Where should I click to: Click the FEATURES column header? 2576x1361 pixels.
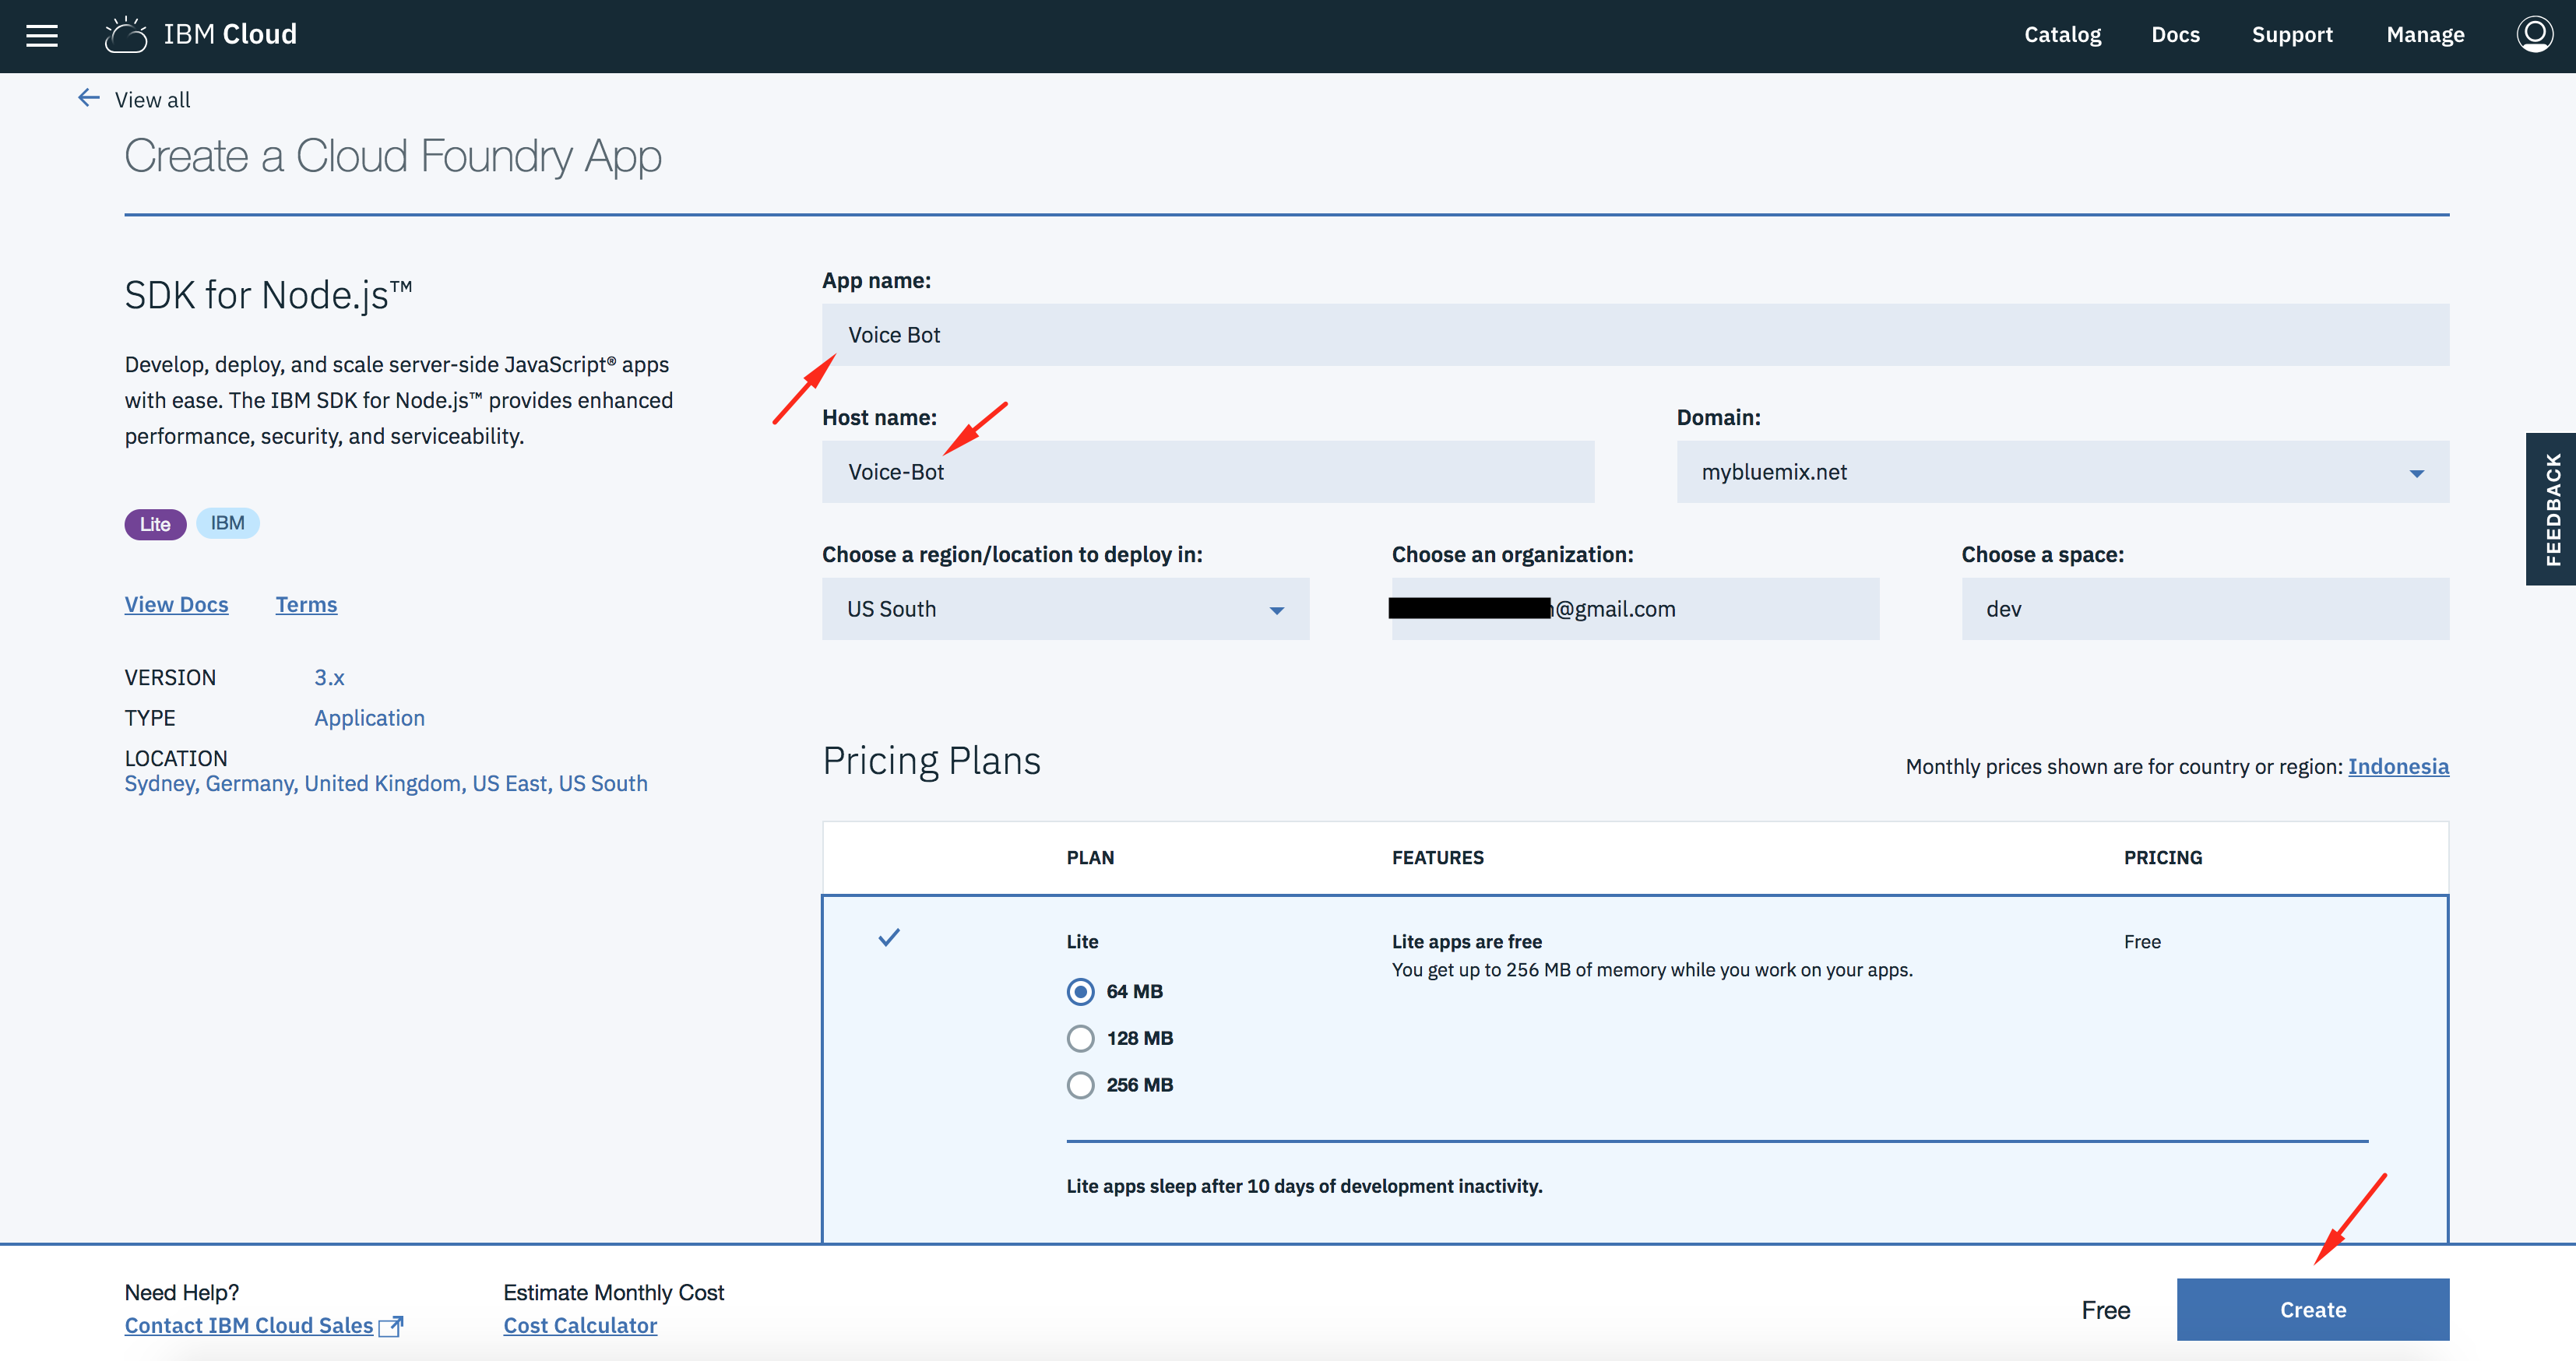coord(1437,858)
